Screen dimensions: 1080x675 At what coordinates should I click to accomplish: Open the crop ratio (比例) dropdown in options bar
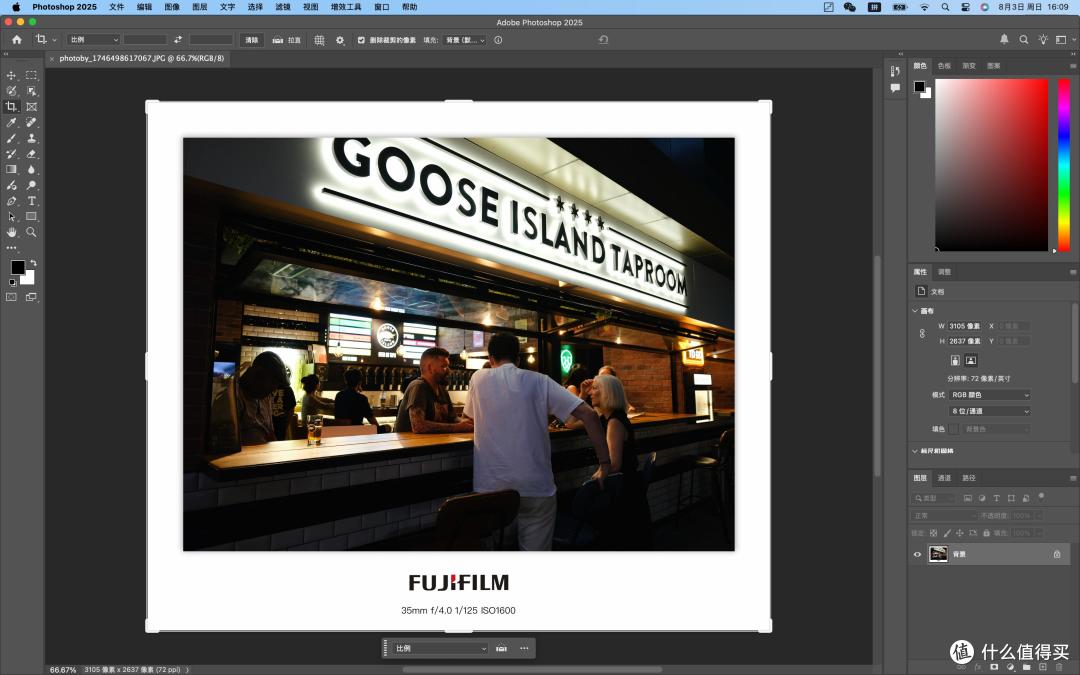click(94, 40)
